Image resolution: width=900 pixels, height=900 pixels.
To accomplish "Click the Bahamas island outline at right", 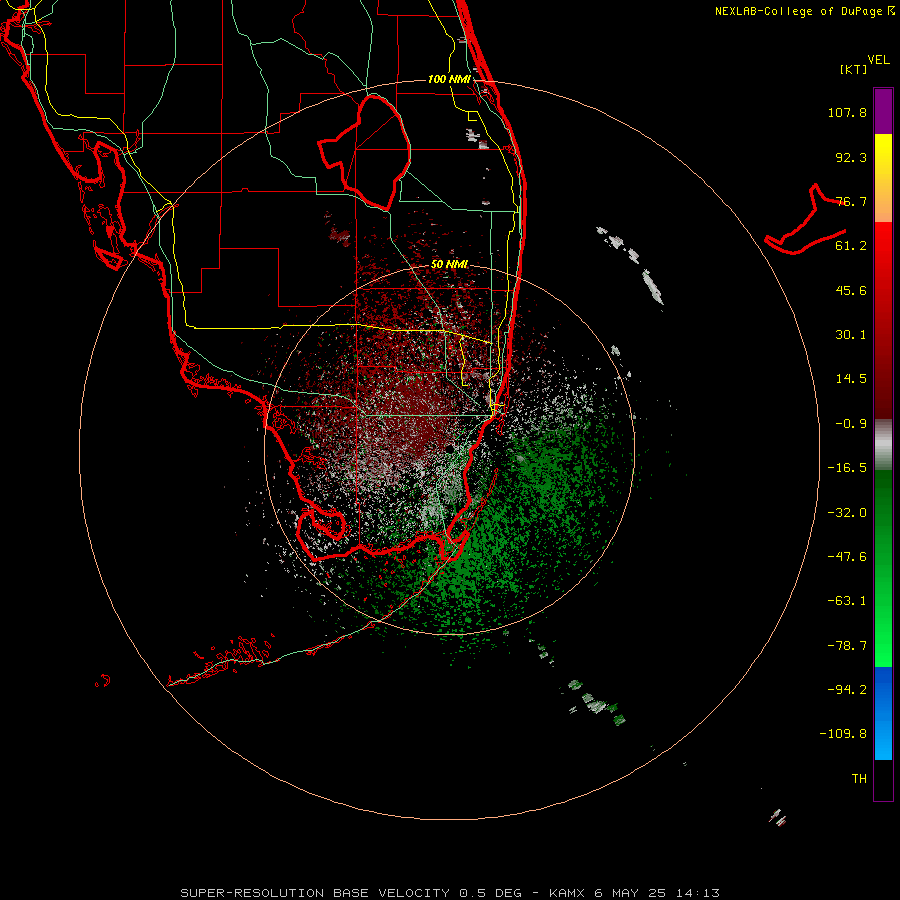I will coord(805,220).
